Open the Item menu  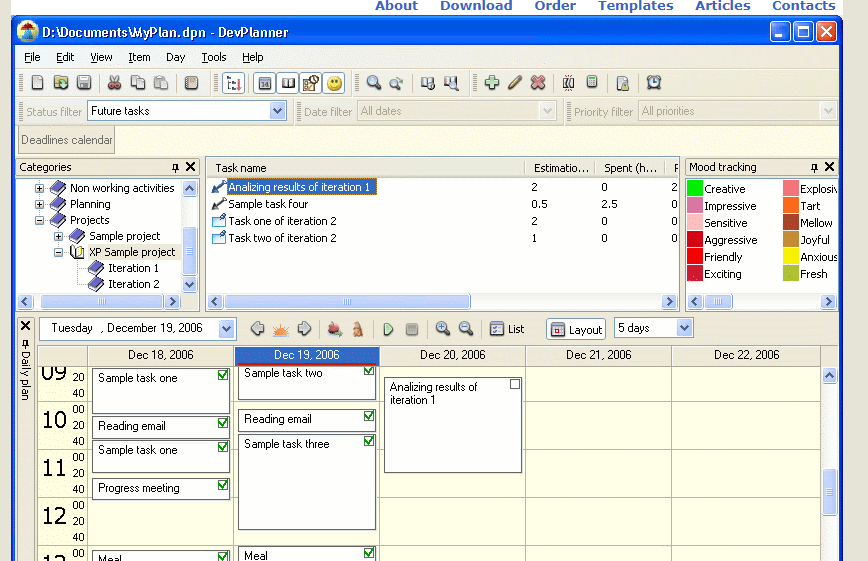coord(139,57)
